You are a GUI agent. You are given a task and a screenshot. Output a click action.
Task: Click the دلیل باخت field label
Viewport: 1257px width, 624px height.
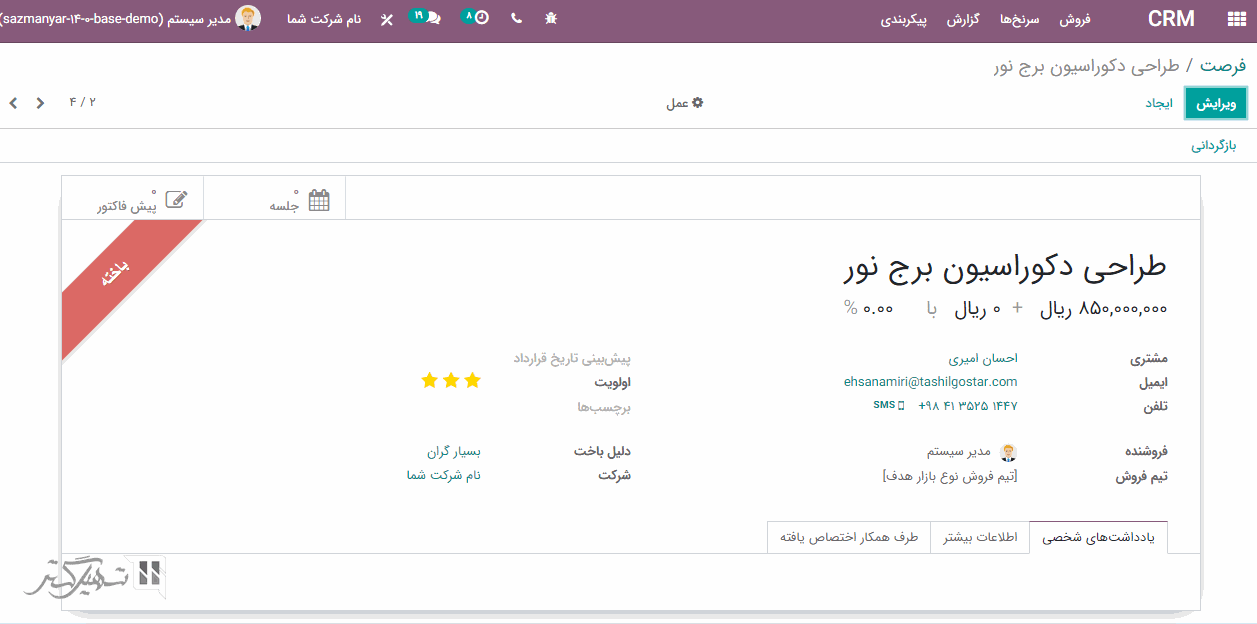click(x=603, y=452)
